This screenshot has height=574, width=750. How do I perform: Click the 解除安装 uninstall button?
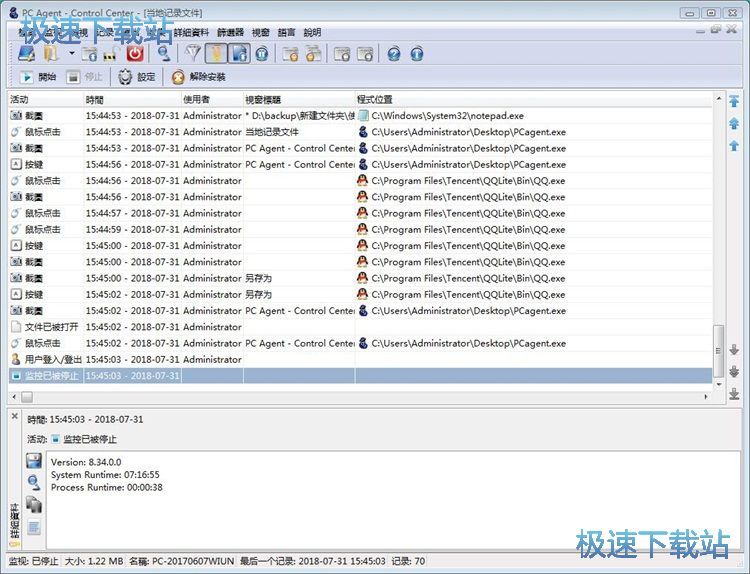click(x=198, y=77)
